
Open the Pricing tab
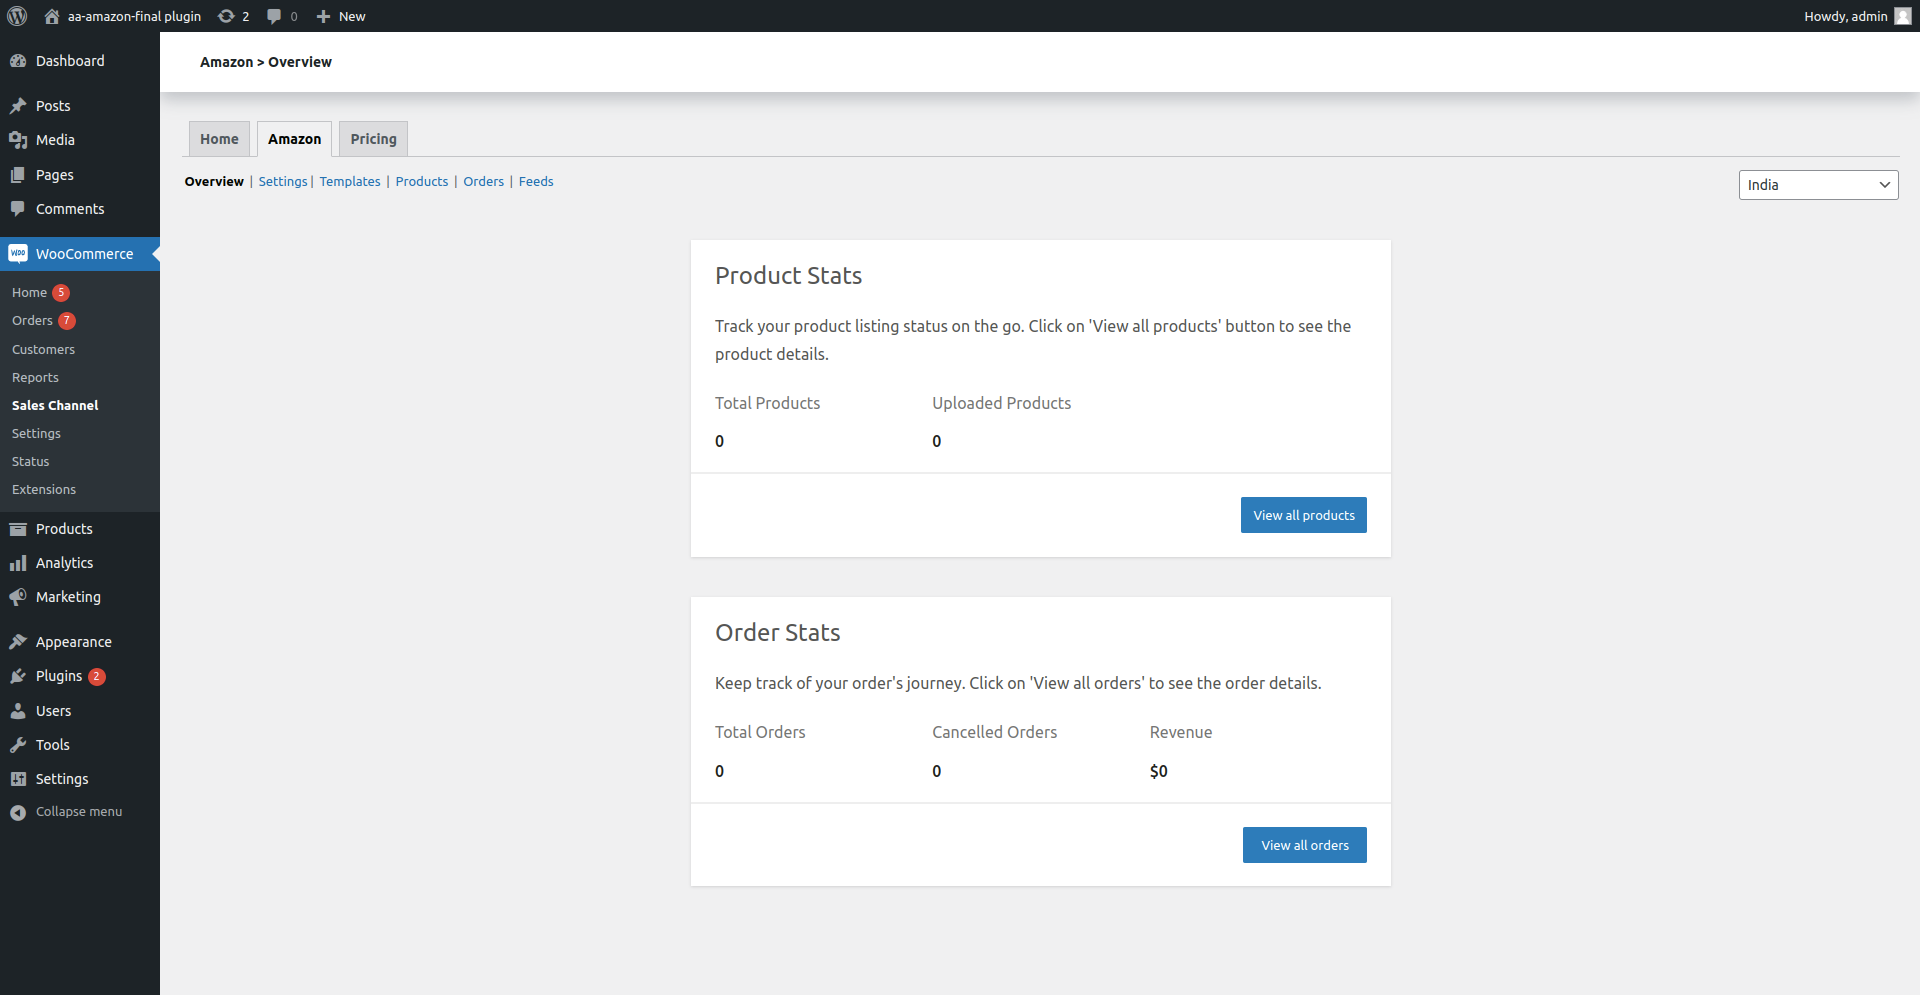[373, 139]
